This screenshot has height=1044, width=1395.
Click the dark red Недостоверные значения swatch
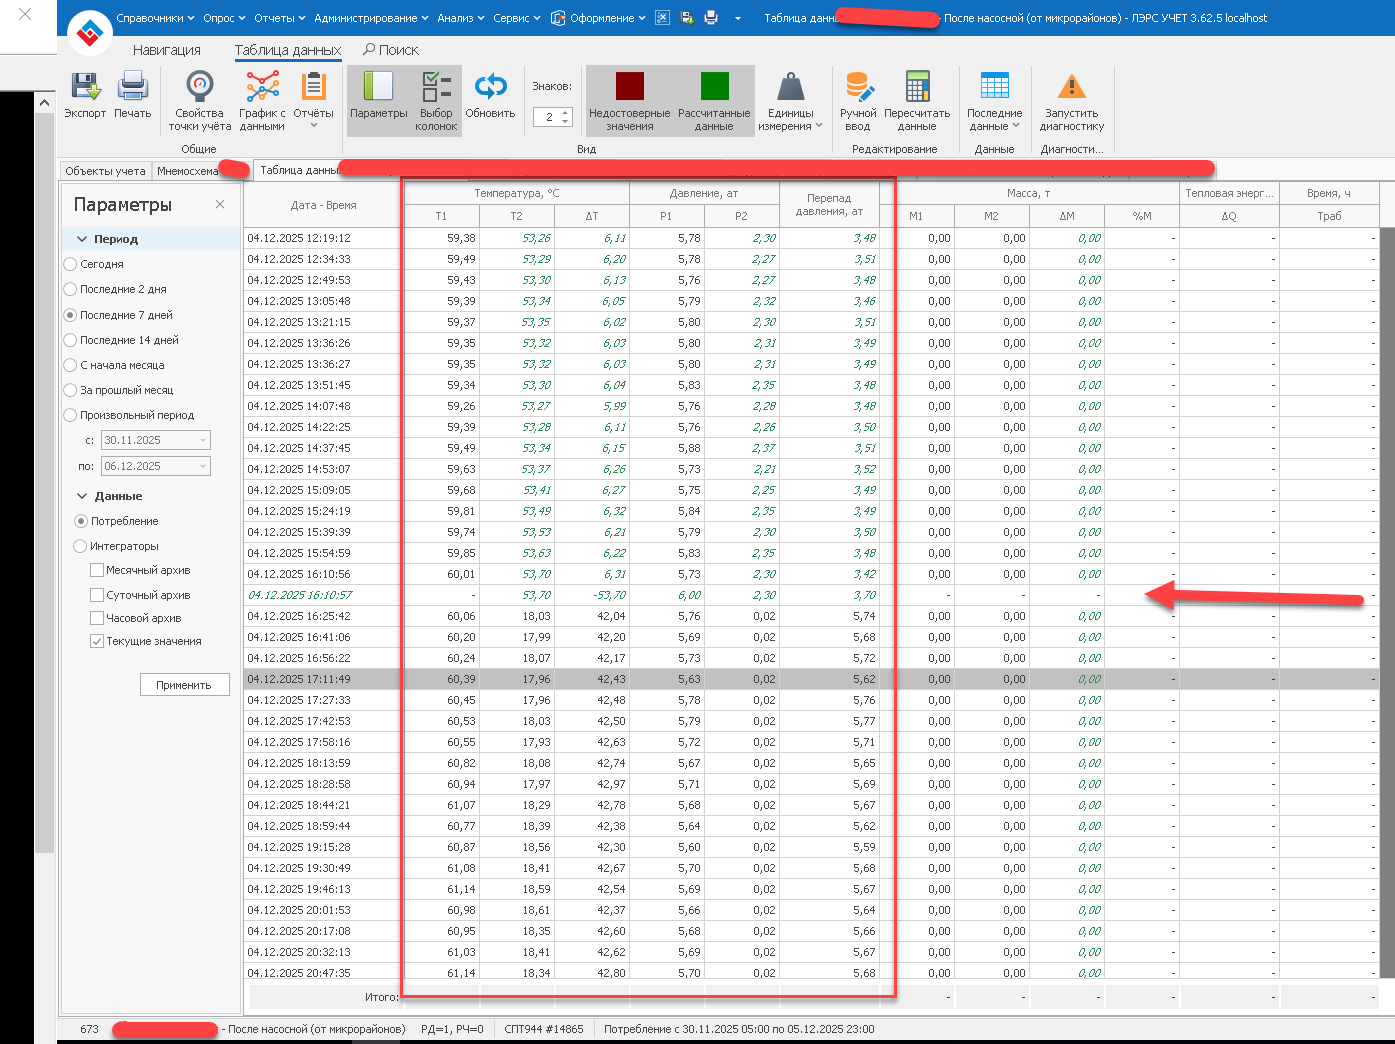pos(629,87)
